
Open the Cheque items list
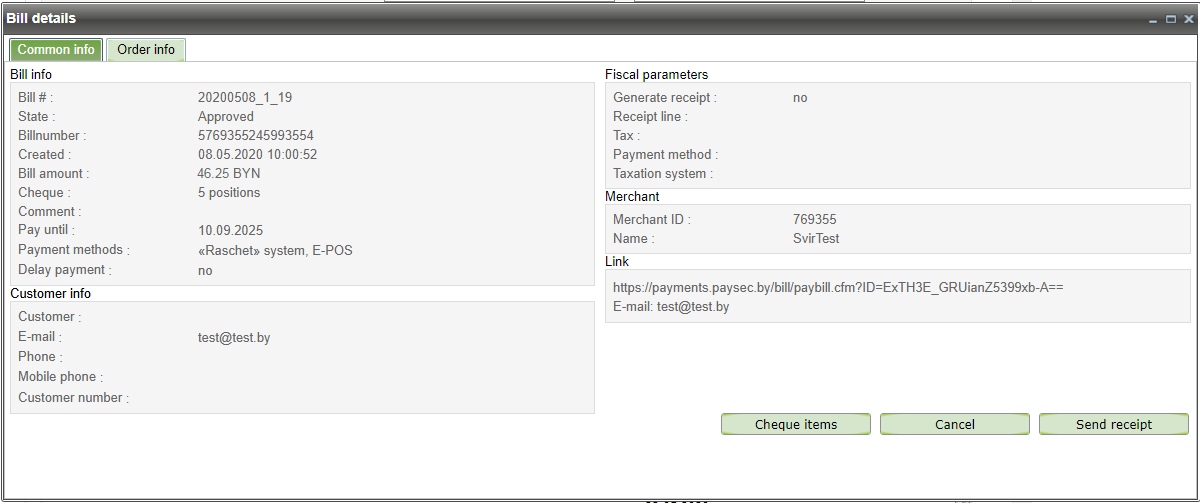pyautogui.click(x=796, y=424)
